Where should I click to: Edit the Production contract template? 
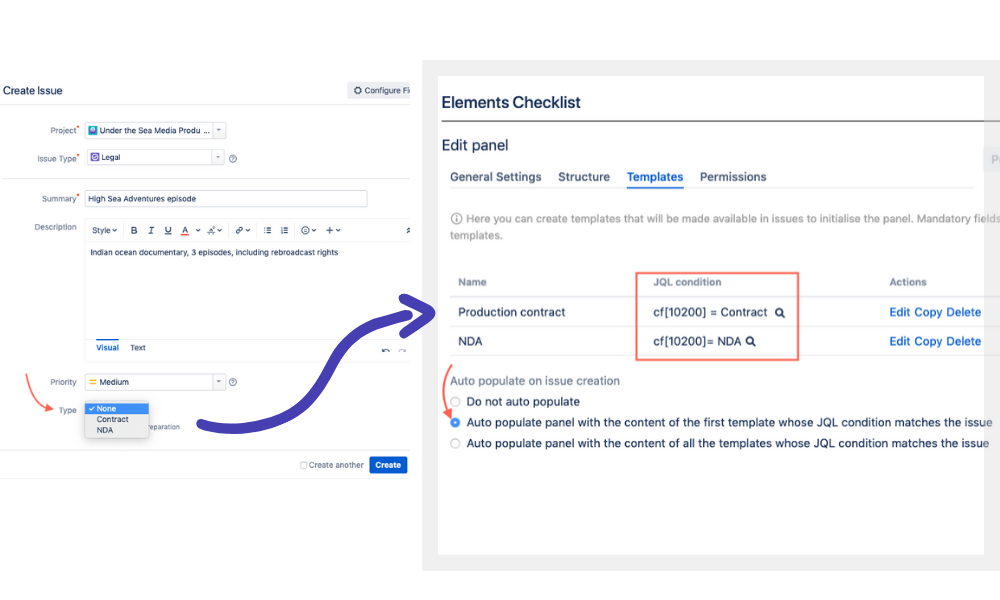(x=899, y=312)
